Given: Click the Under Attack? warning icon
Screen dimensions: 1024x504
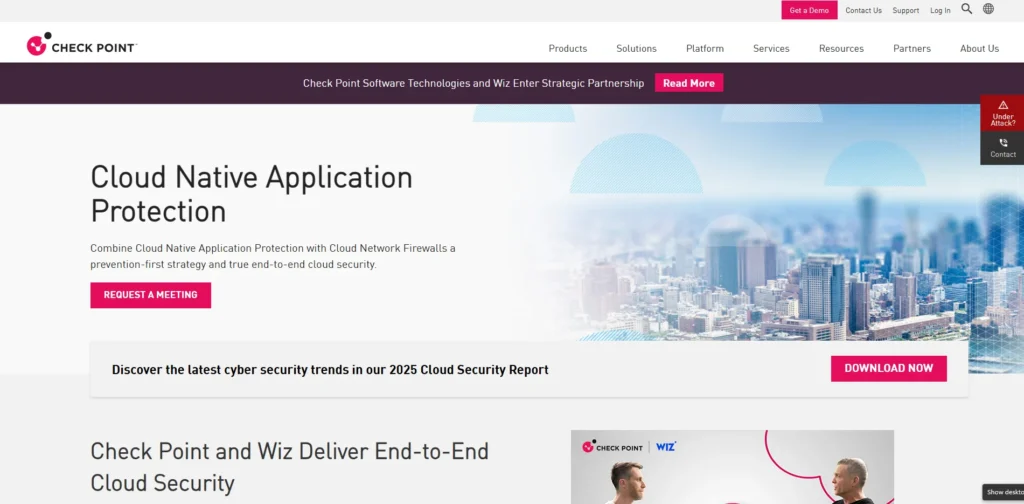Looking at the screenshot, I should click(1003, 104).
